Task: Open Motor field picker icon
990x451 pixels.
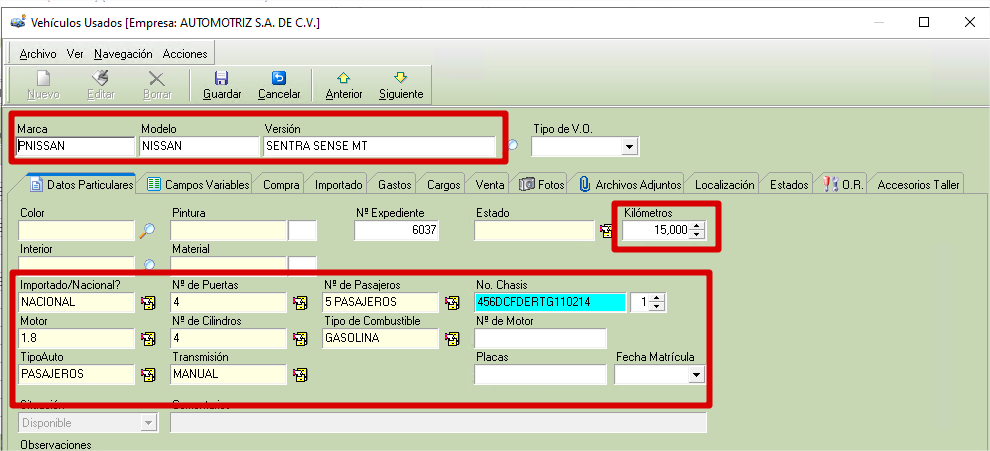Action: coord(148,339)
